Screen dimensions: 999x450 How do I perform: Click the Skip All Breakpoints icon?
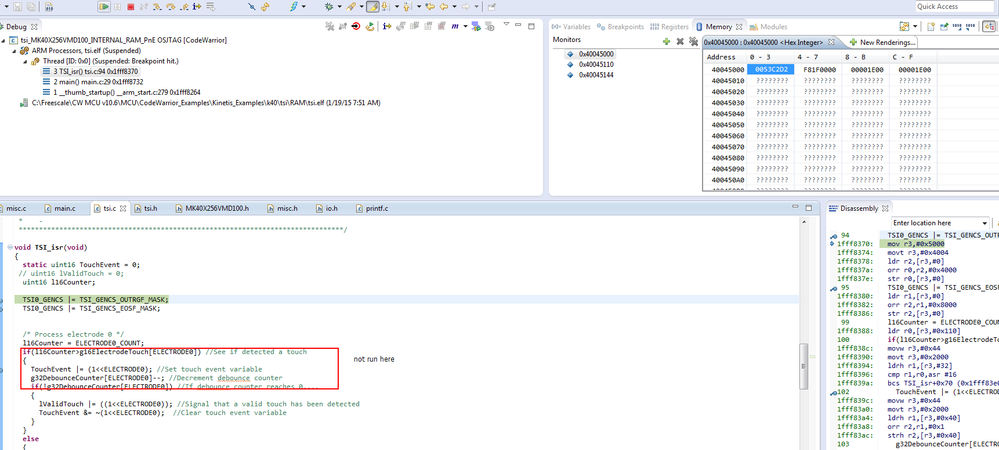[x=252, y=6]
